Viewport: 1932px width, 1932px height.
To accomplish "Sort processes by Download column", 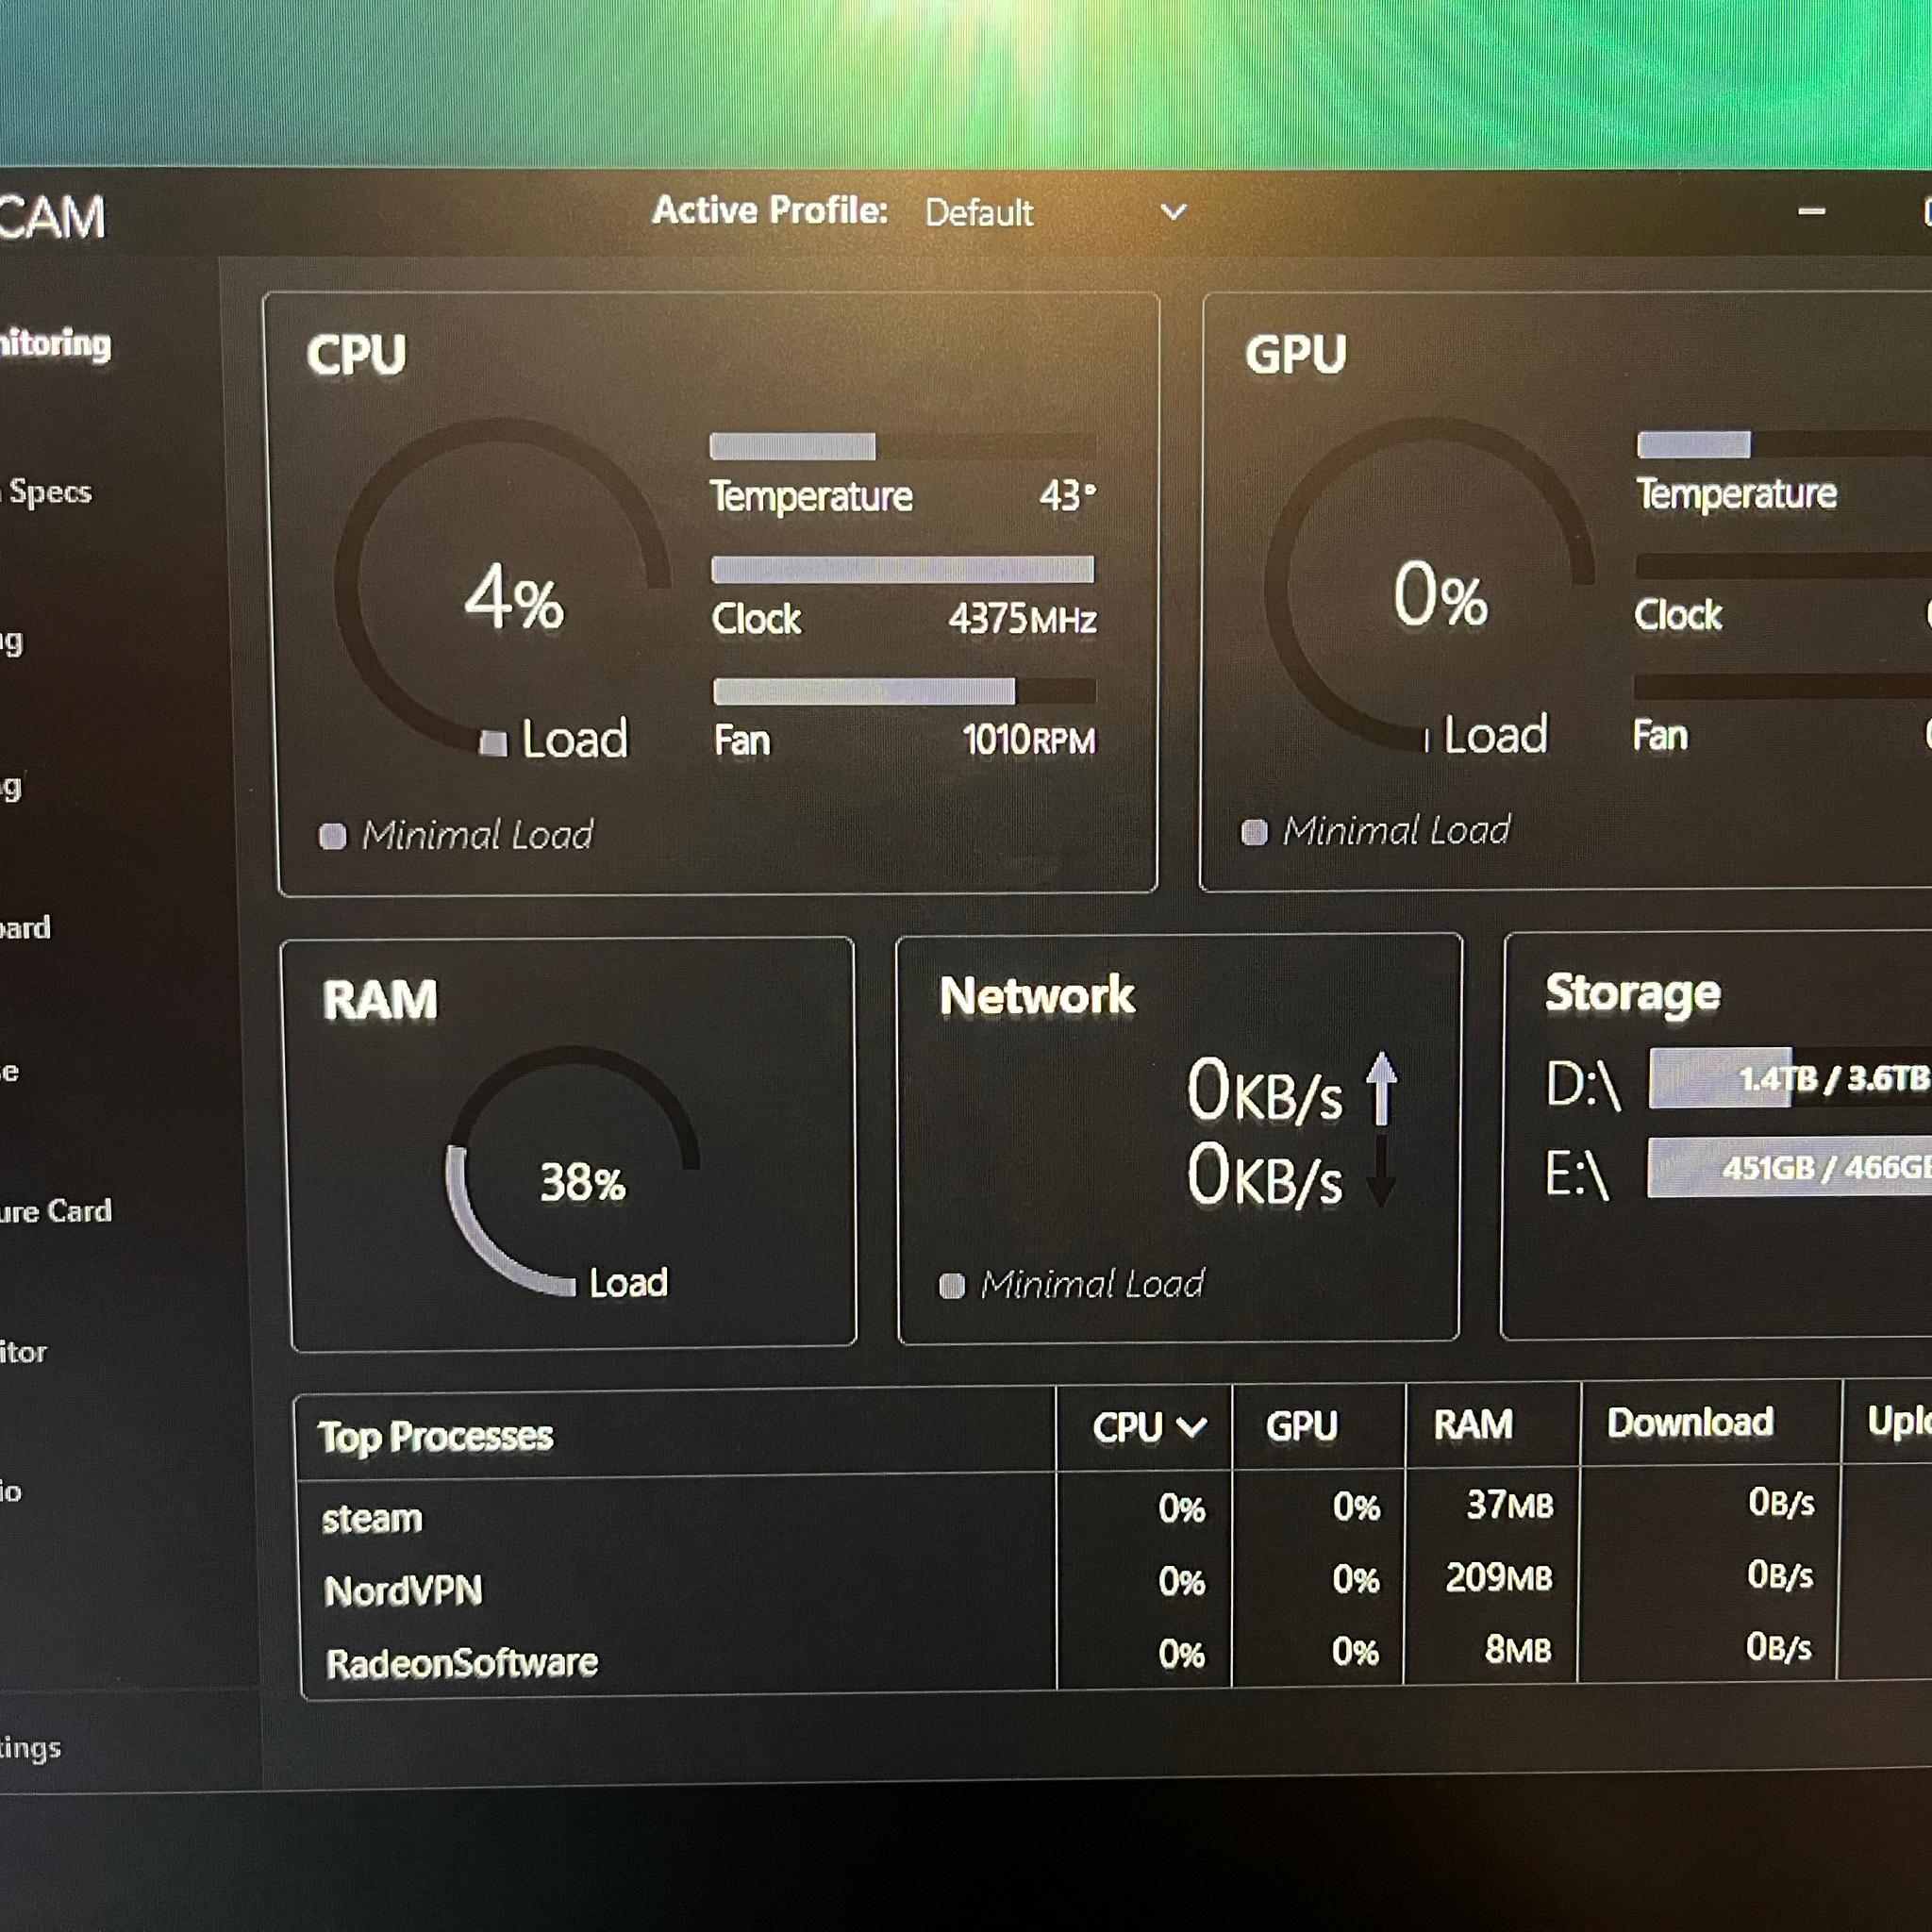I will (1690, 1423).
